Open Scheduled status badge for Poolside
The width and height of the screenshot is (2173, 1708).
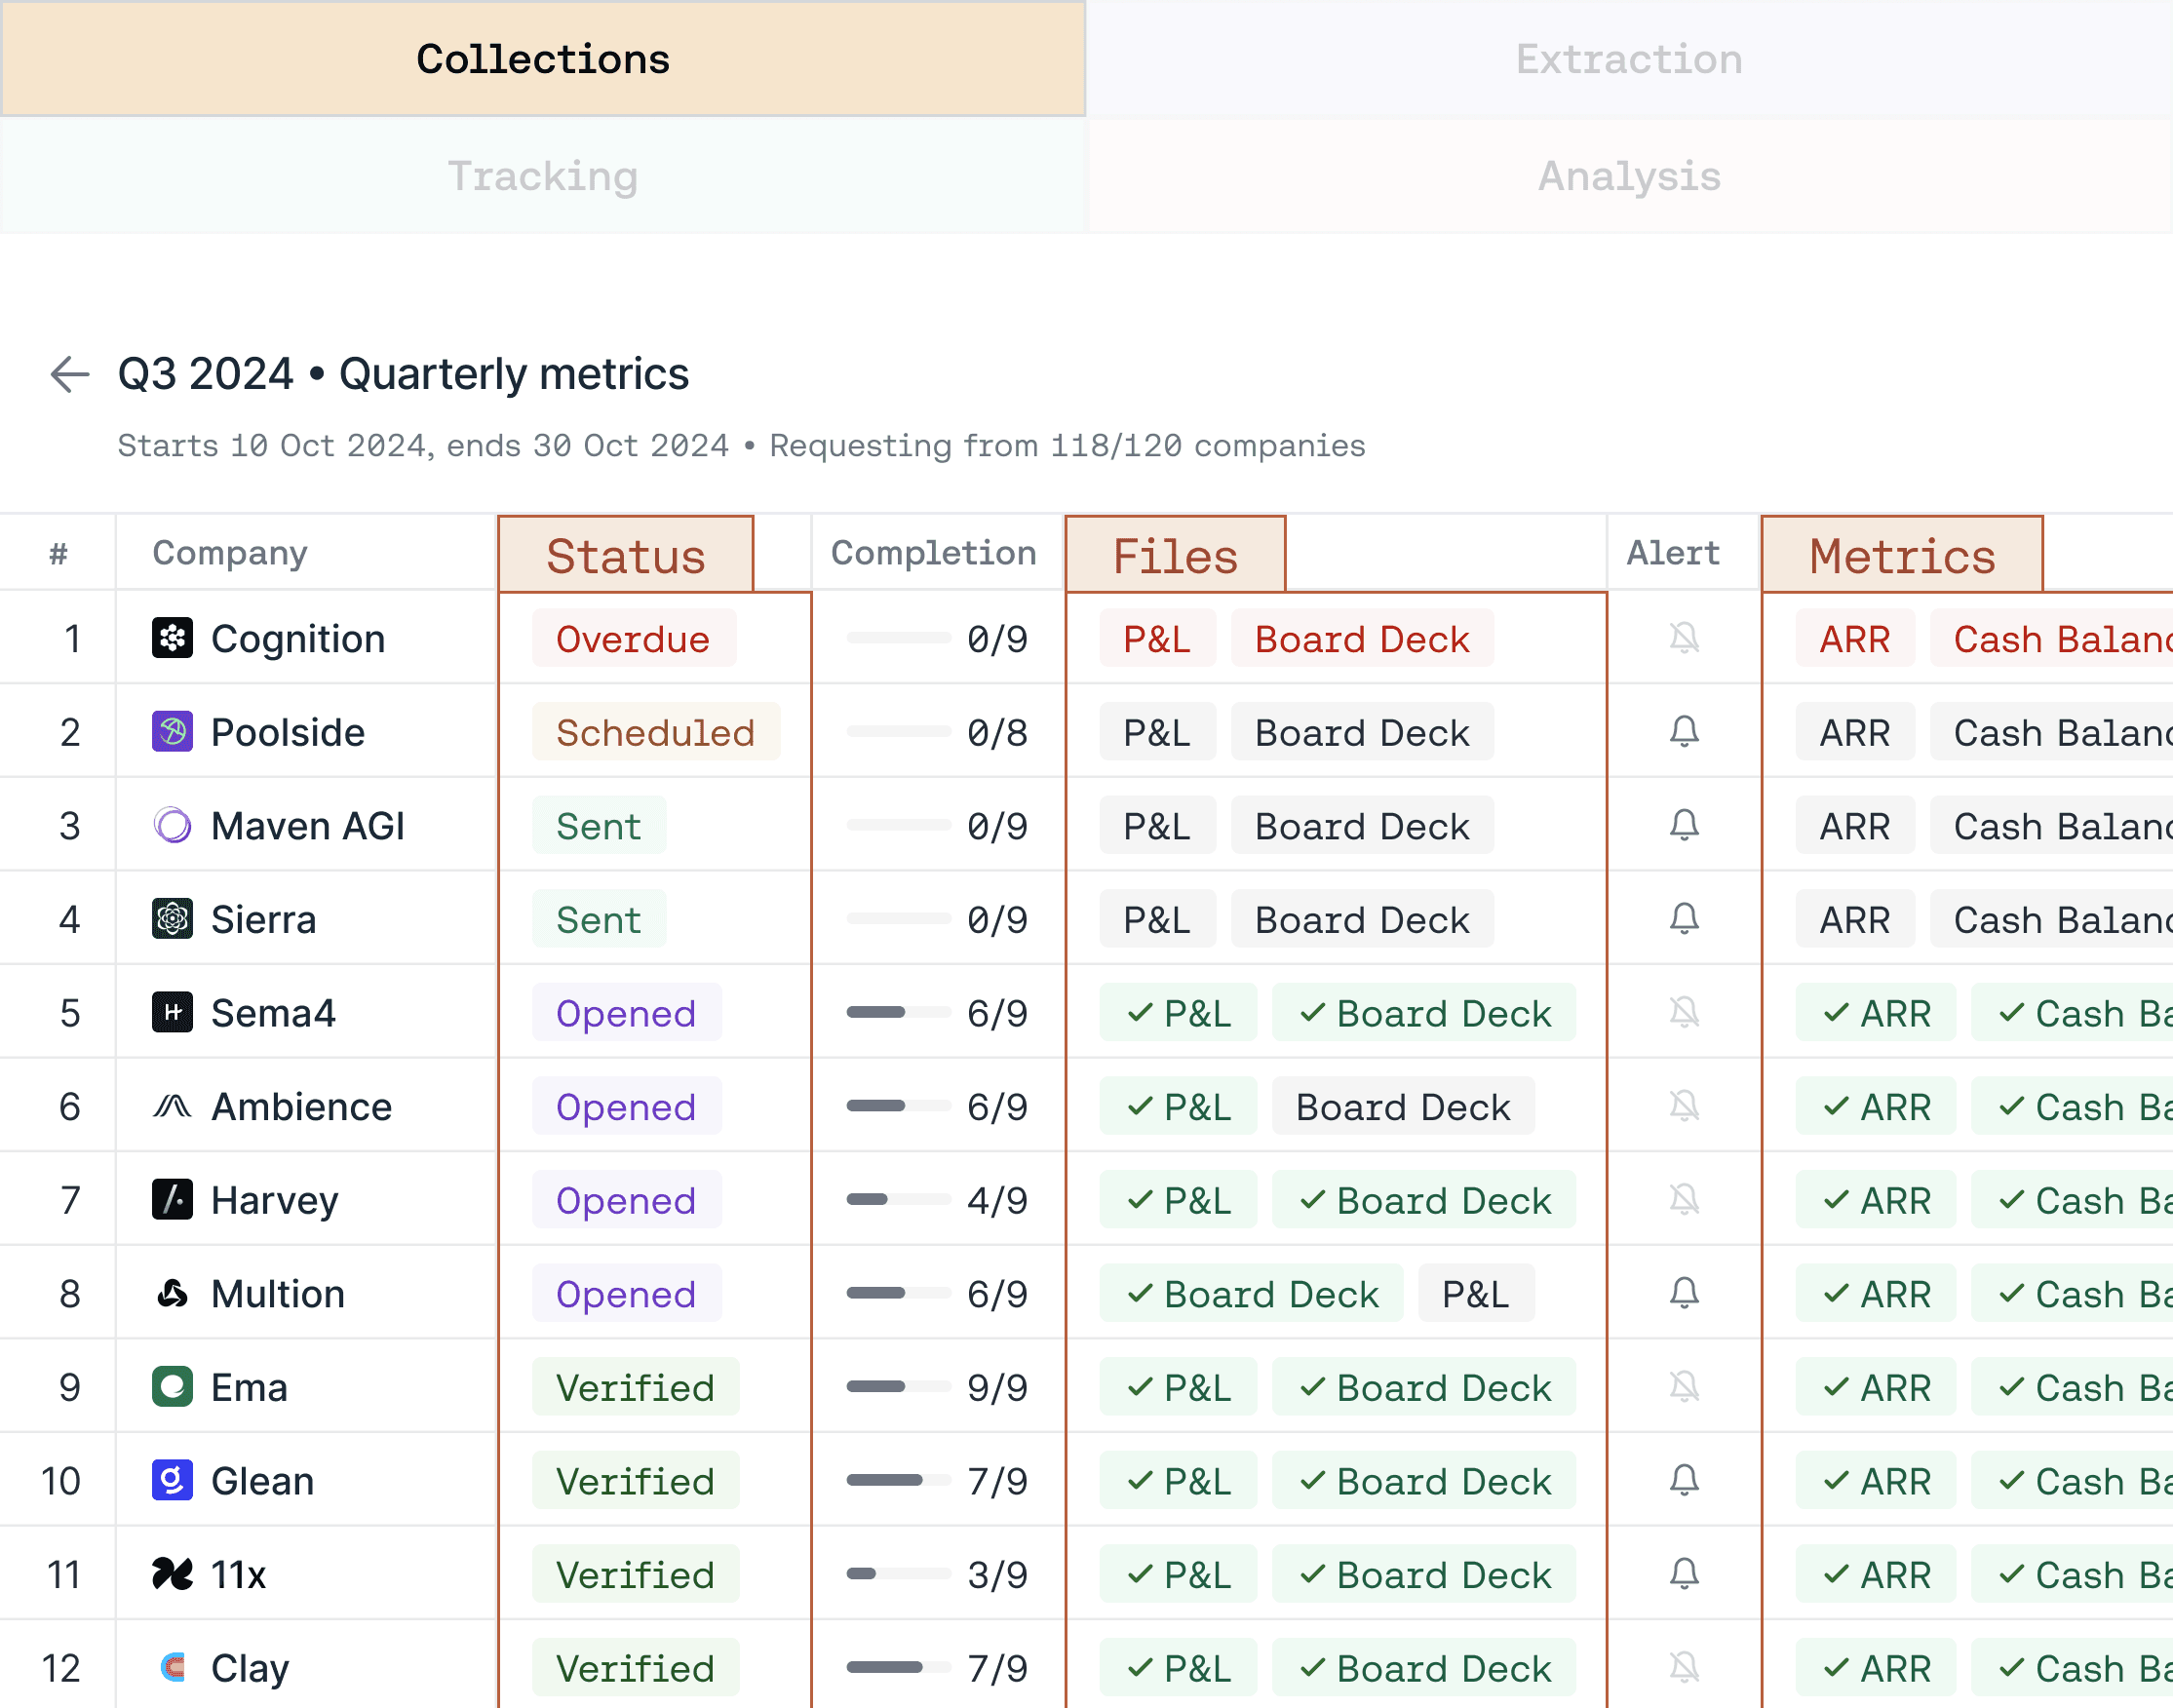coord(655,733)
